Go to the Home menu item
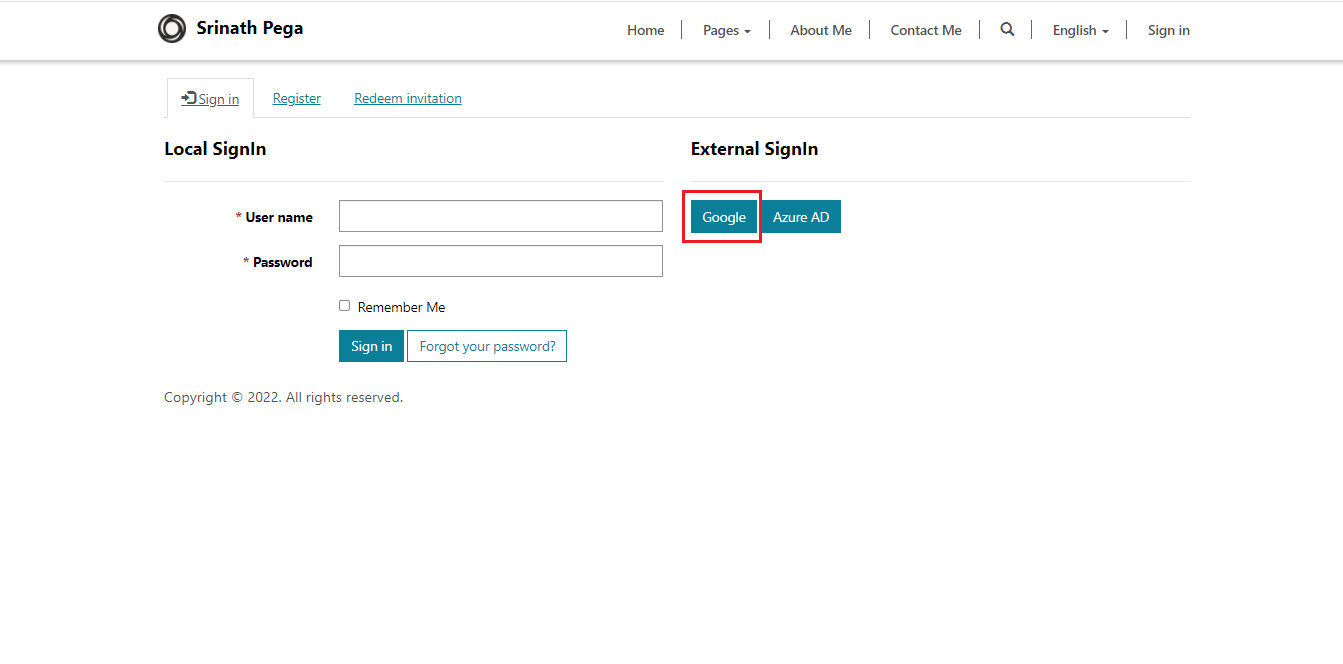 pos(645,31)
